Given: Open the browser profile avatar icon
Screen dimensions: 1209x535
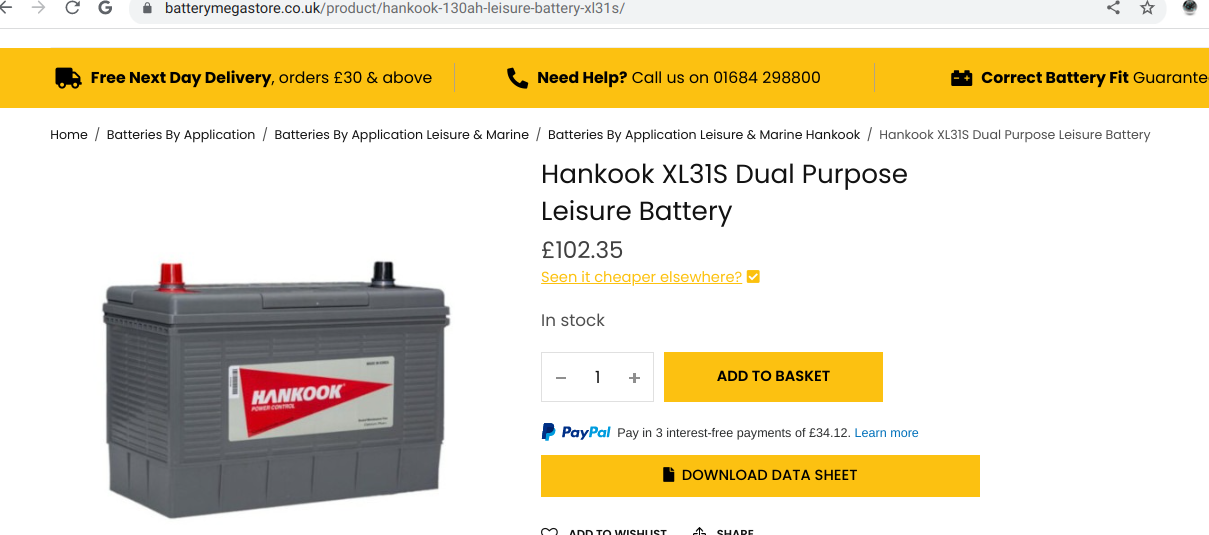Looking at the screenshot, I should coord(1190,7).
